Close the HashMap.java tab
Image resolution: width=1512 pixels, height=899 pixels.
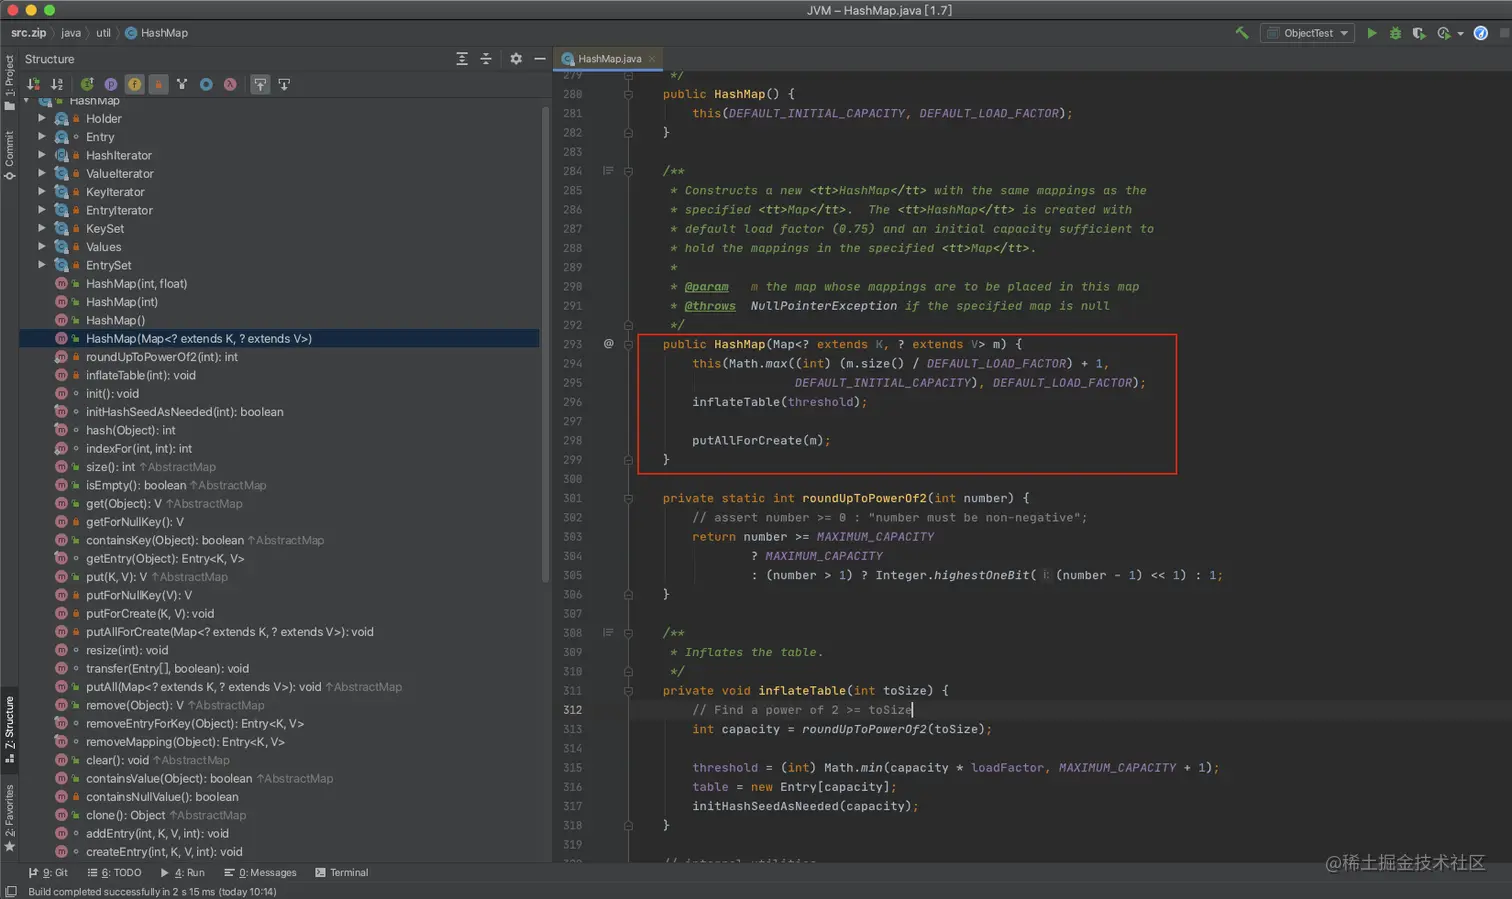[652, 59]
